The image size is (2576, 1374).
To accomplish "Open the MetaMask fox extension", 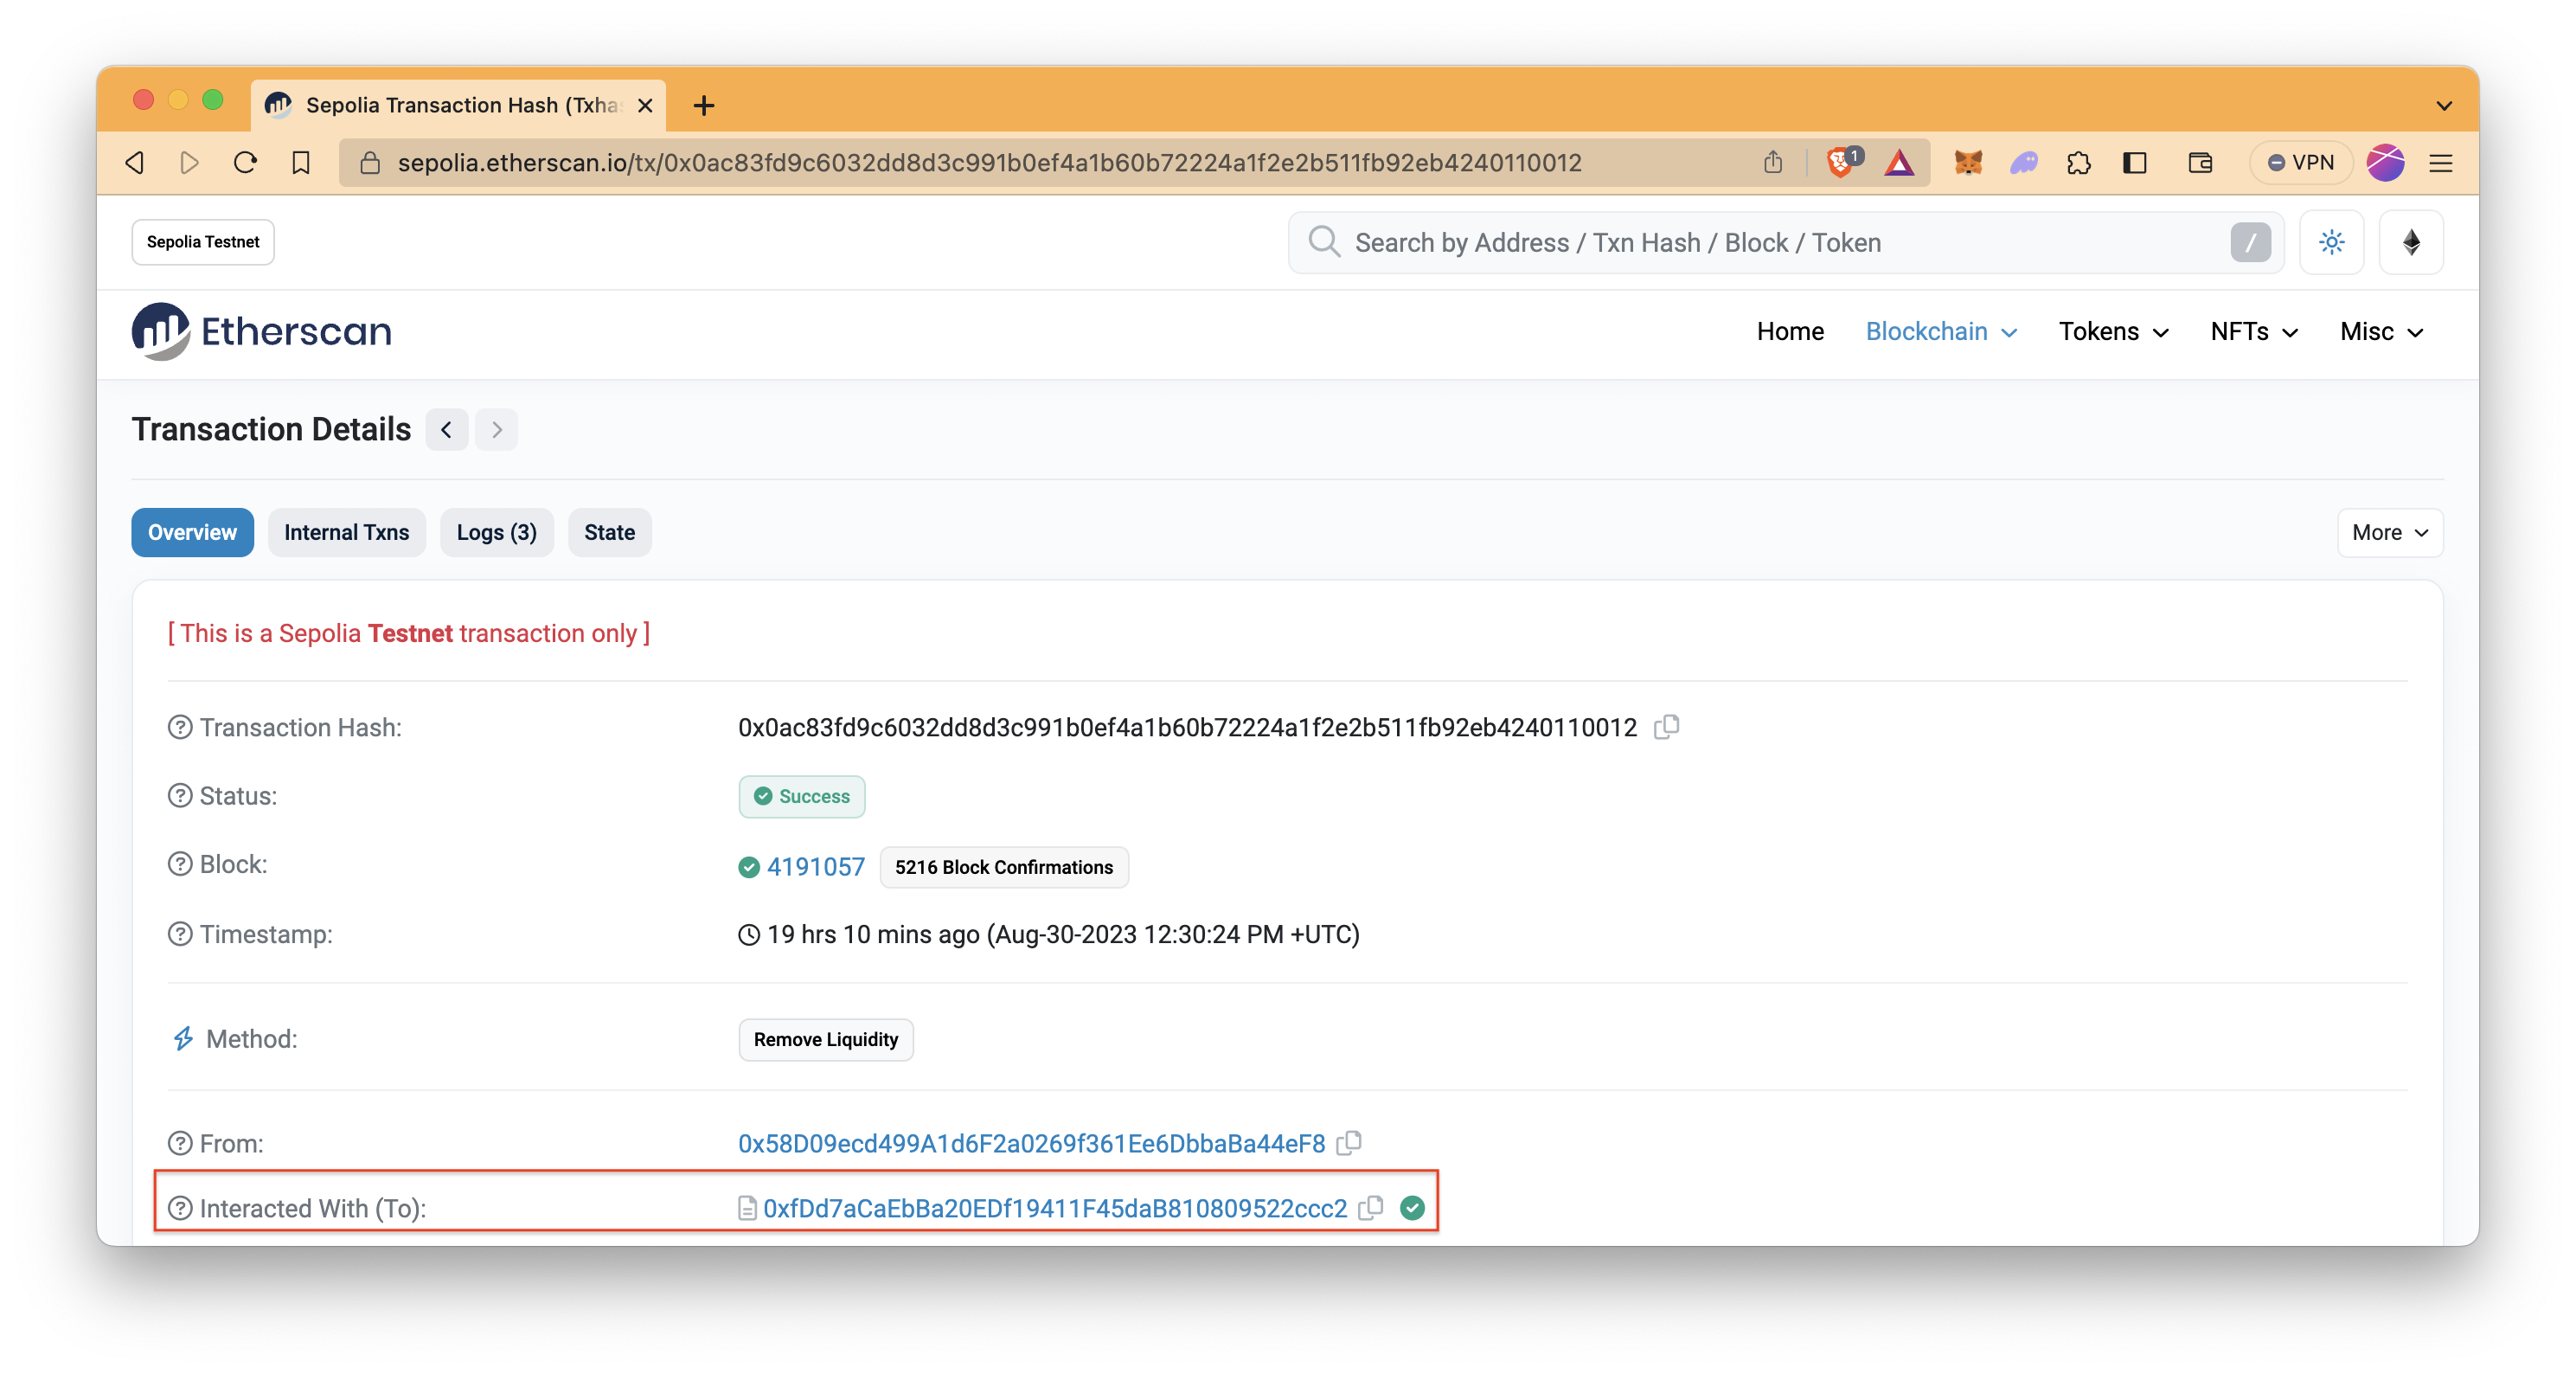I will [x=1967, y=163].
